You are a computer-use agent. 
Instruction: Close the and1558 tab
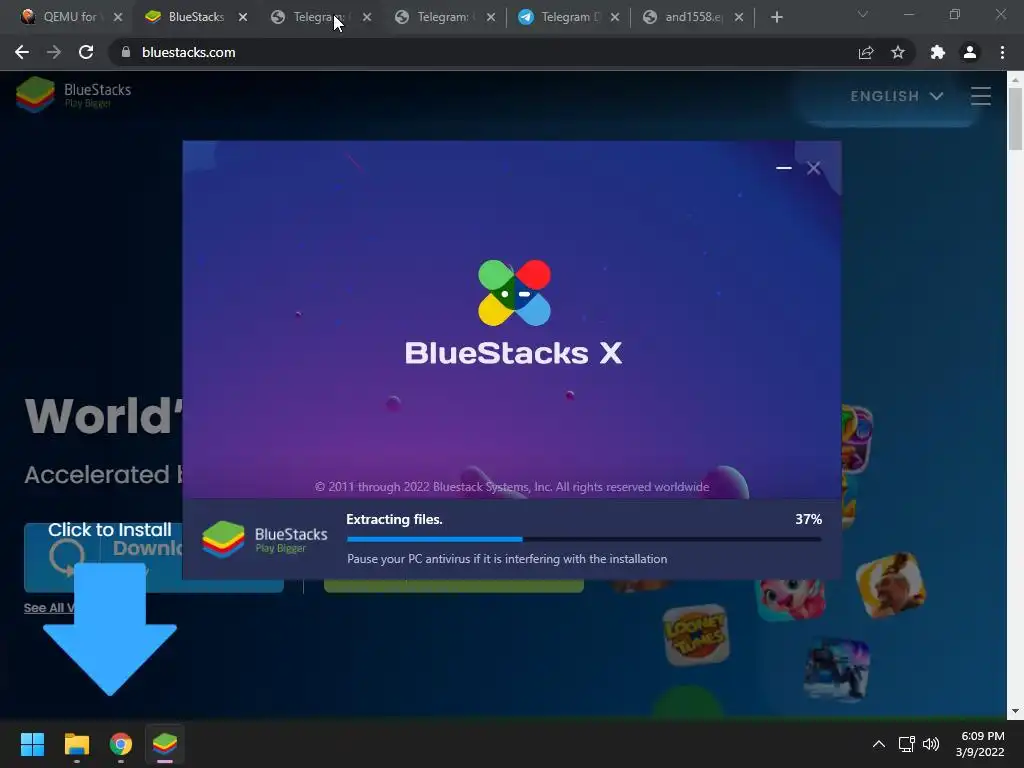pos(739,17)
